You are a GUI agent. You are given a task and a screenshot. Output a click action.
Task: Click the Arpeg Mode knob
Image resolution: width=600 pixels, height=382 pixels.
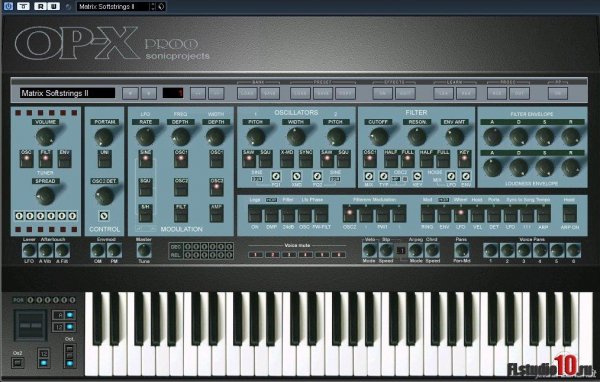[x=416, y=250]
